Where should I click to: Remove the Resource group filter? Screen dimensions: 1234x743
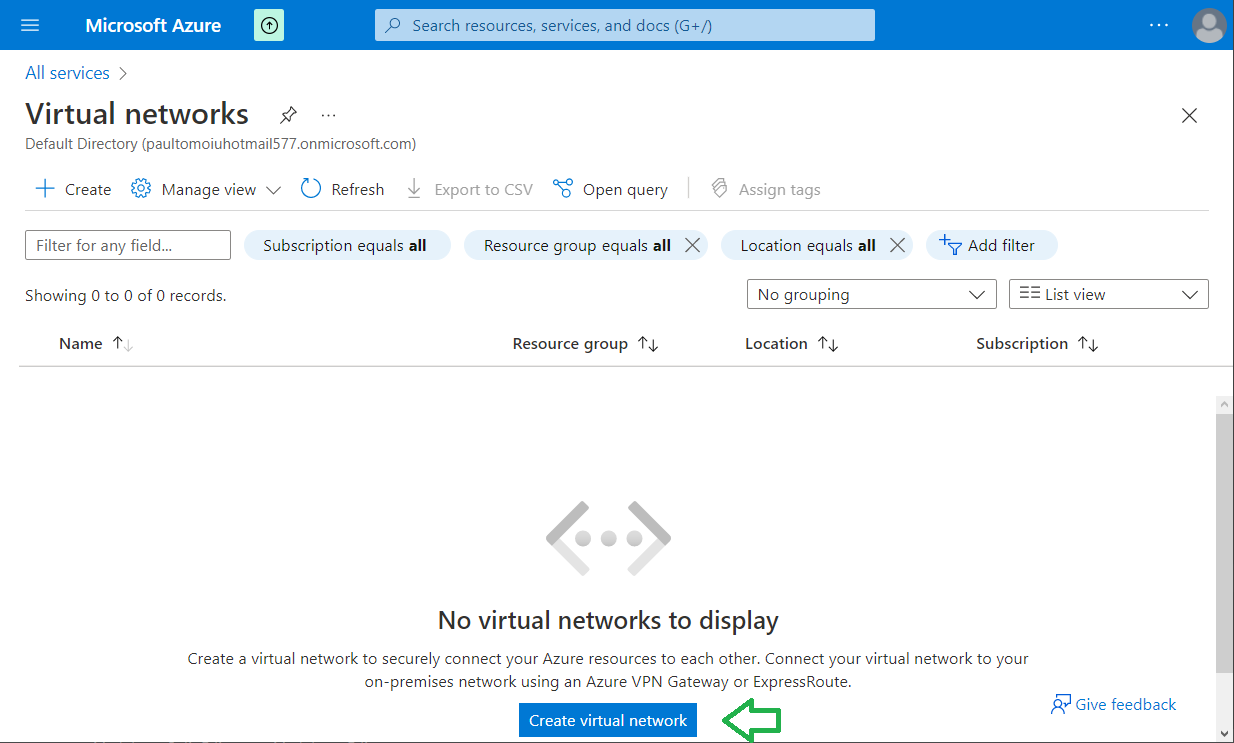692,245
